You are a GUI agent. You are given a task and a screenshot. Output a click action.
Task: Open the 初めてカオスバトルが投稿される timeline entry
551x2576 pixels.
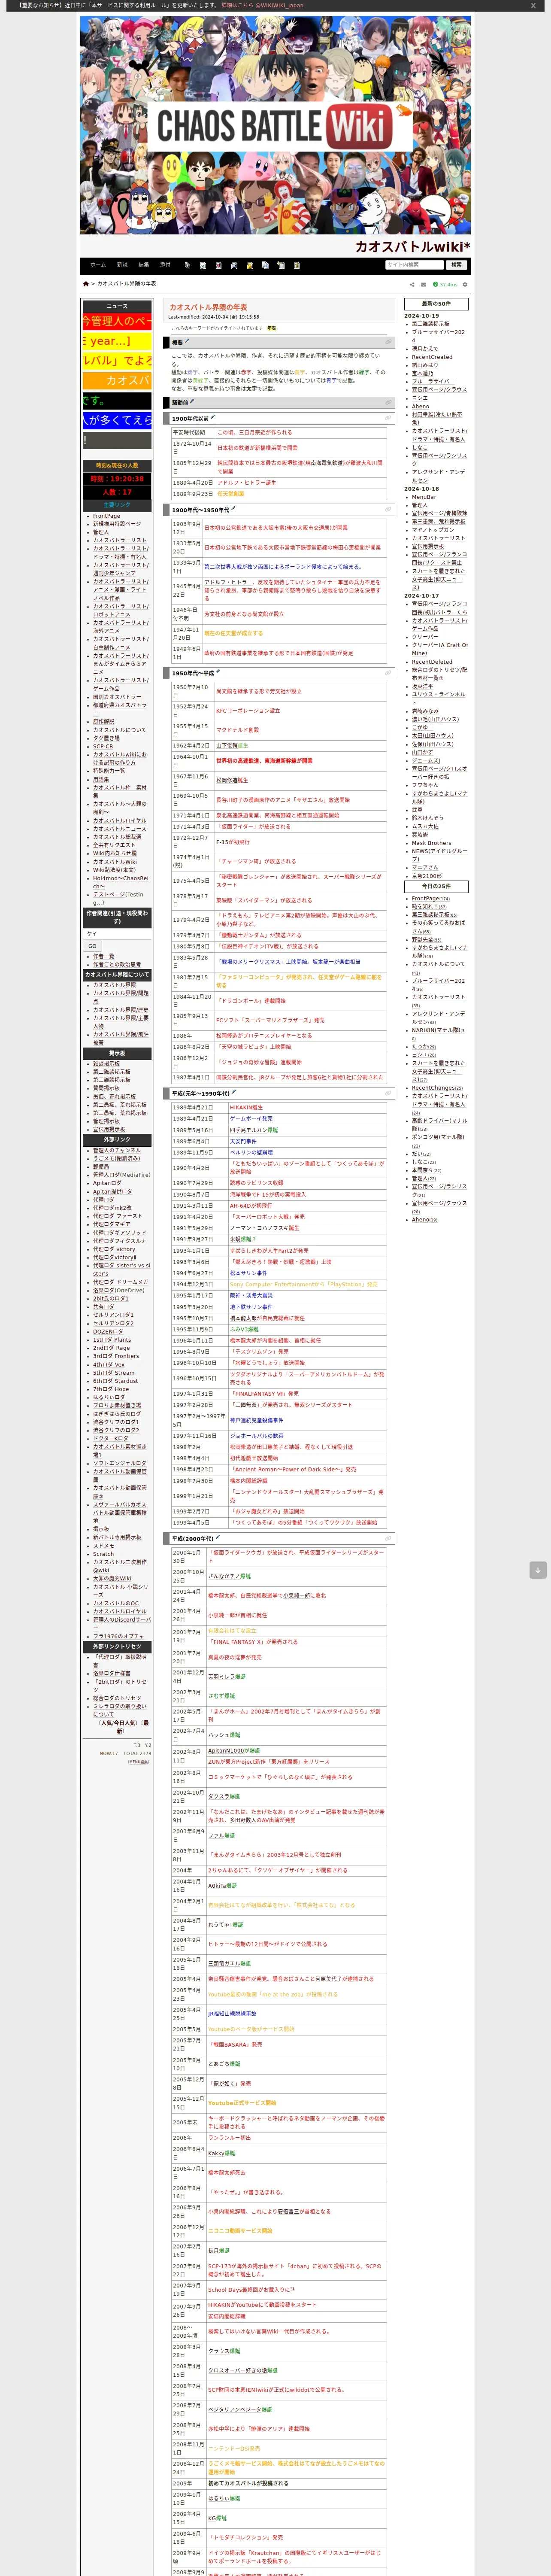tap(248, 2483)
